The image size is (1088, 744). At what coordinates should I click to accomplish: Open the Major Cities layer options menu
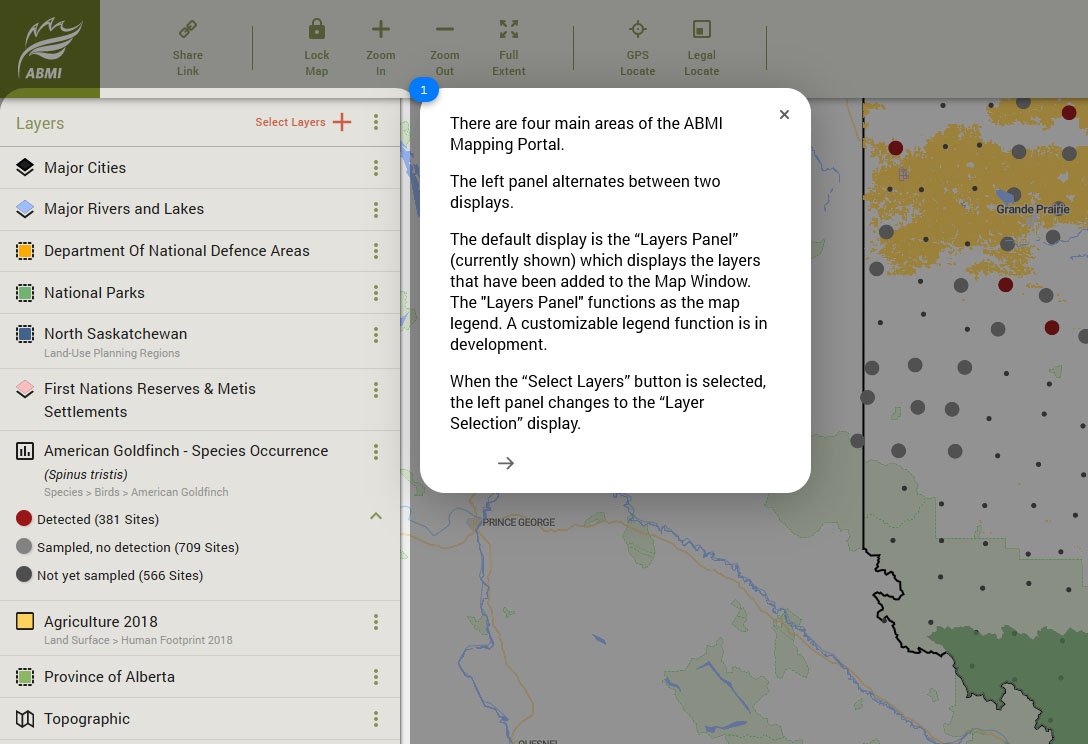click(x=376, y=168)
